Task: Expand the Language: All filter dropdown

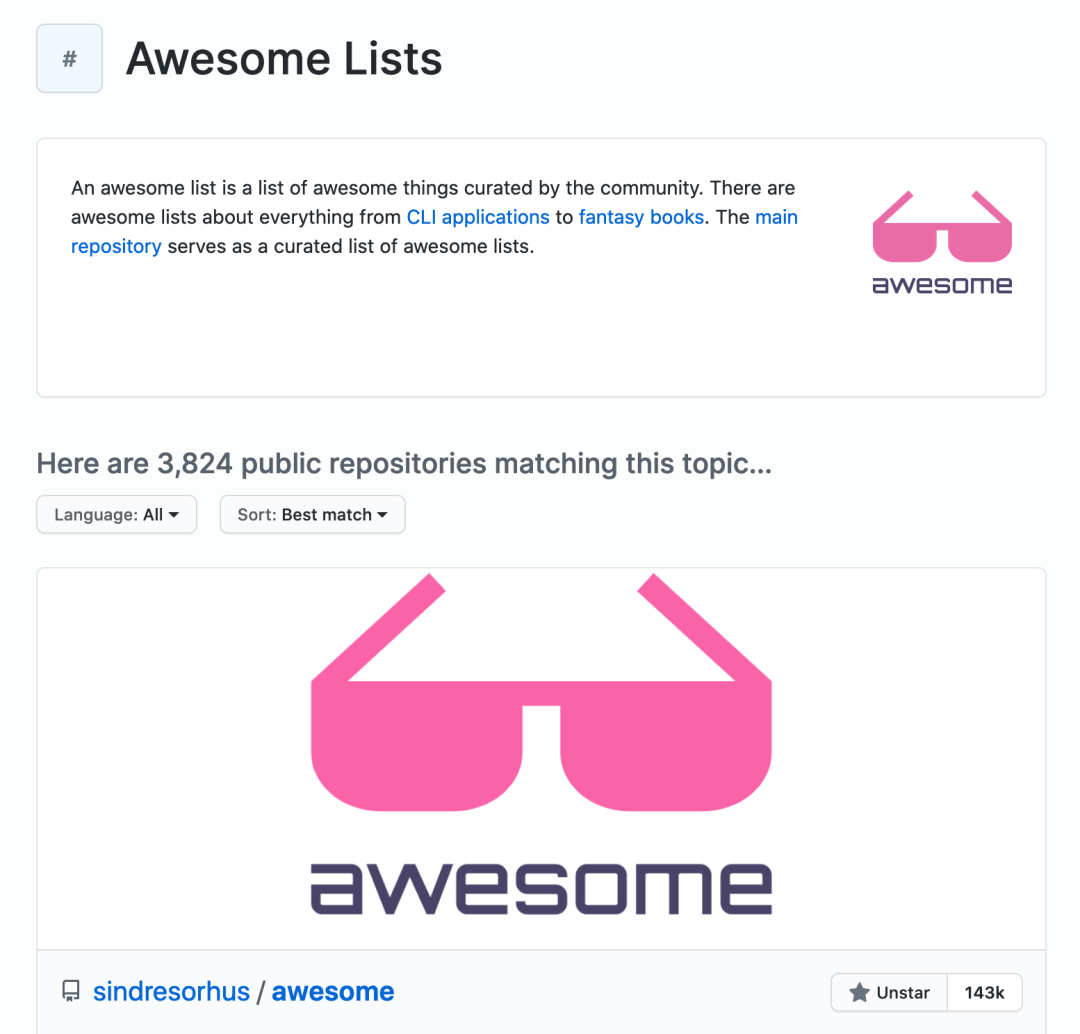Action: tap(116, 515)
